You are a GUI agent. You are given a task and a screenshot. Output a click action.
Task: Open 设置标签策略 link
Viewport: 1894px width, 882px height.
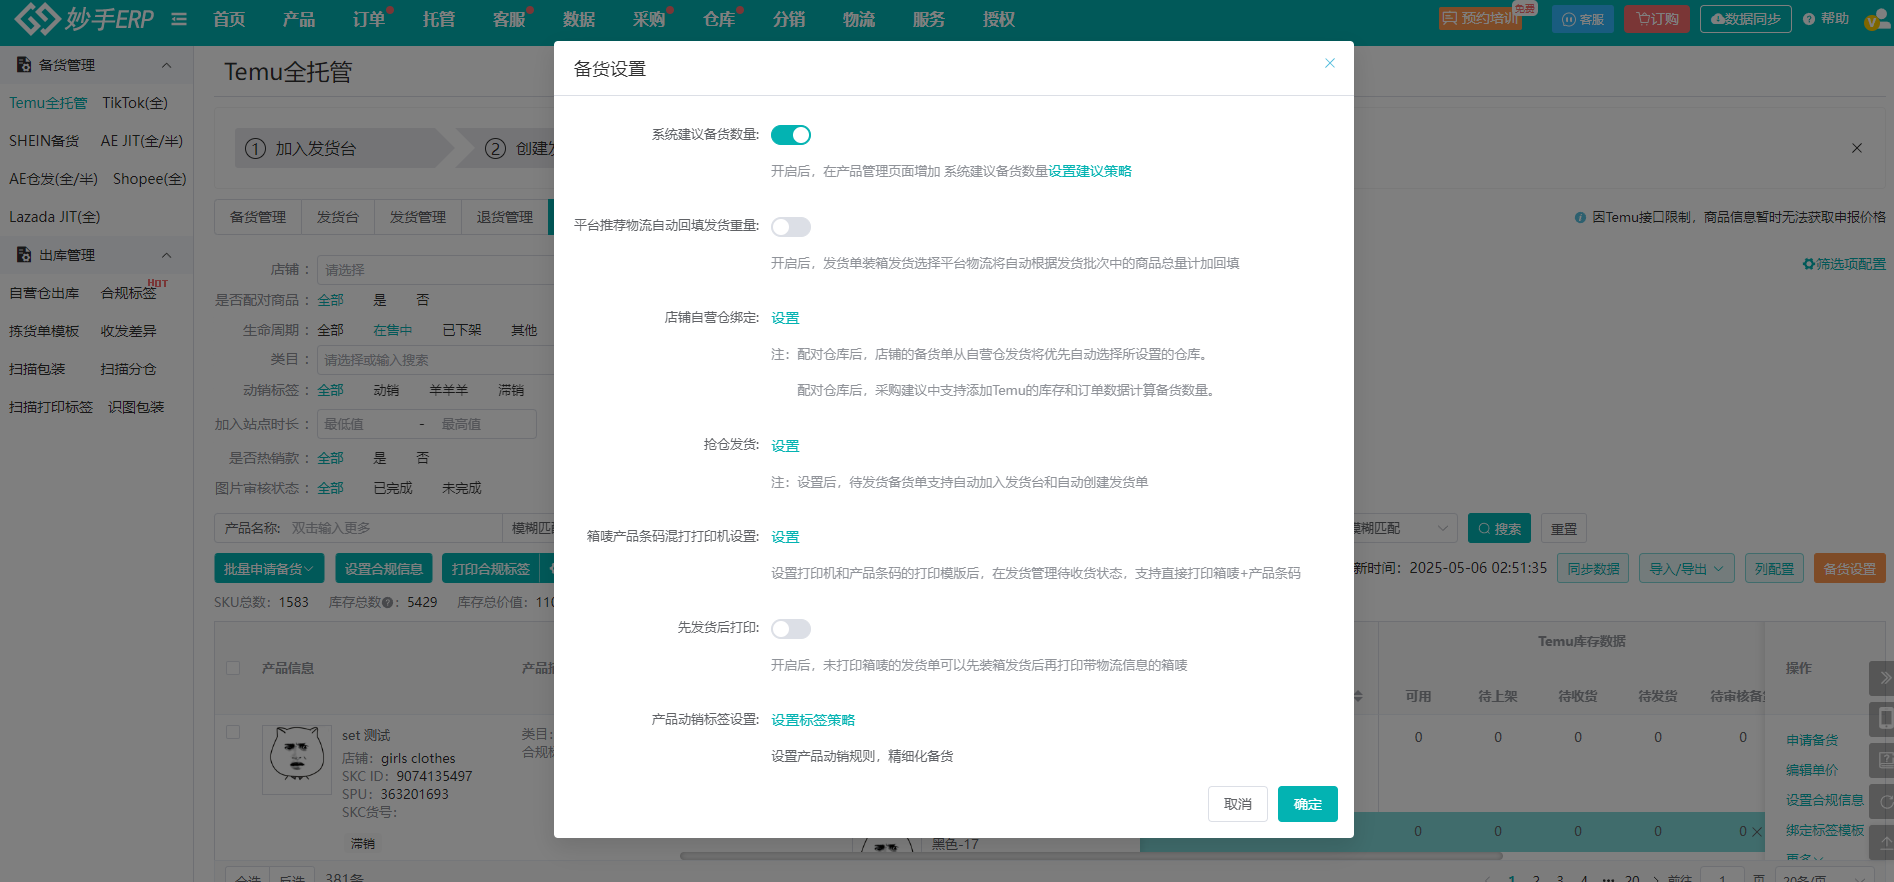pos(813,720)
